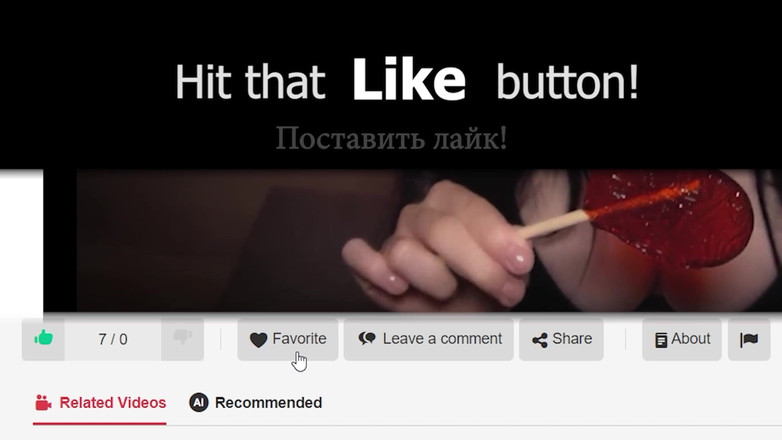Report the video using the flag icon

(x=749, y=340)
